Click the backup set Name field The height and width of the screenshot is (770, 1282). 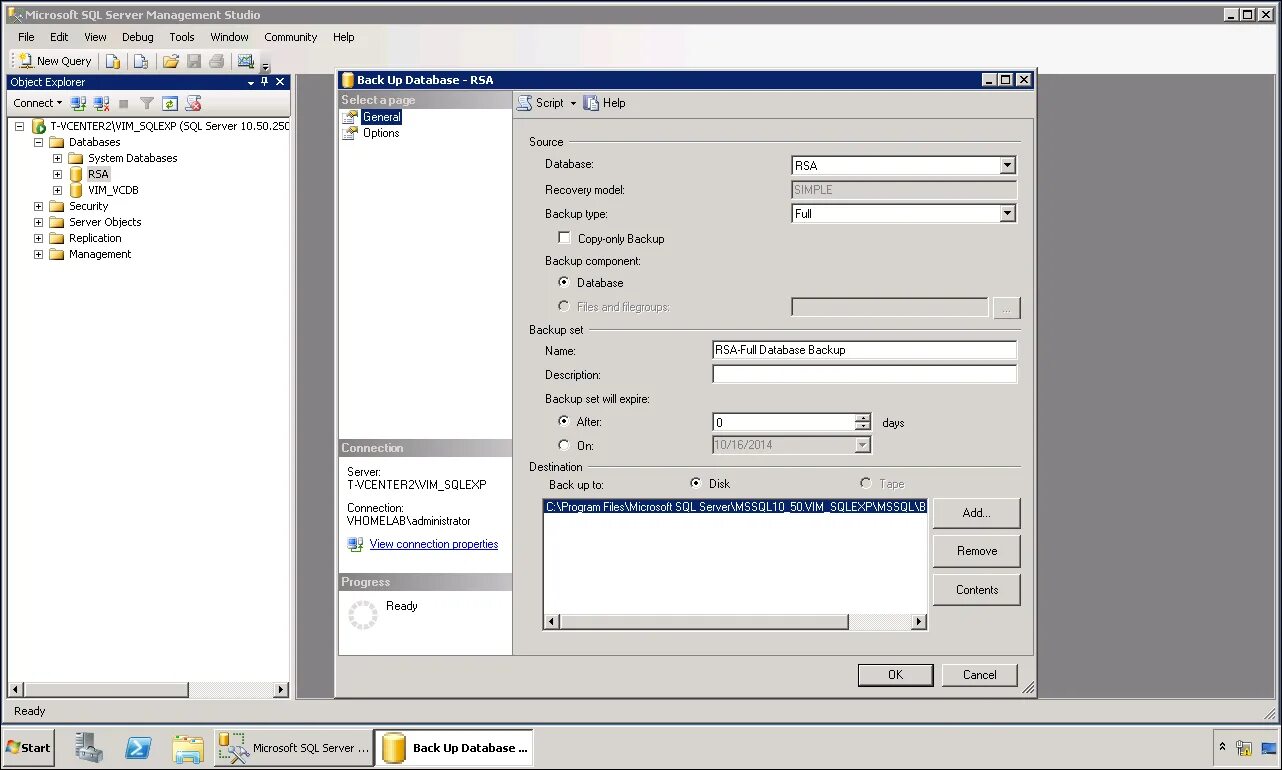864,350
